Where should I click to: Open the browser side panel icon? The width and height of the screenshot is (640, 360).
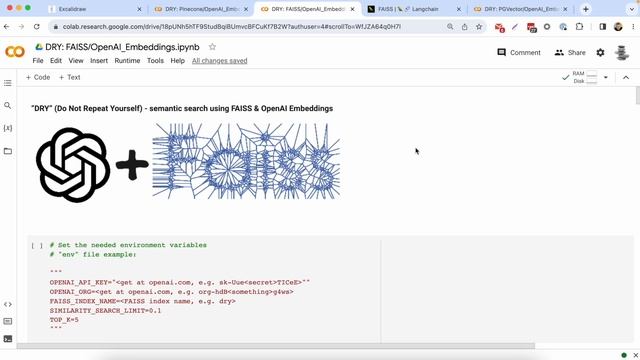pos(602,27)
